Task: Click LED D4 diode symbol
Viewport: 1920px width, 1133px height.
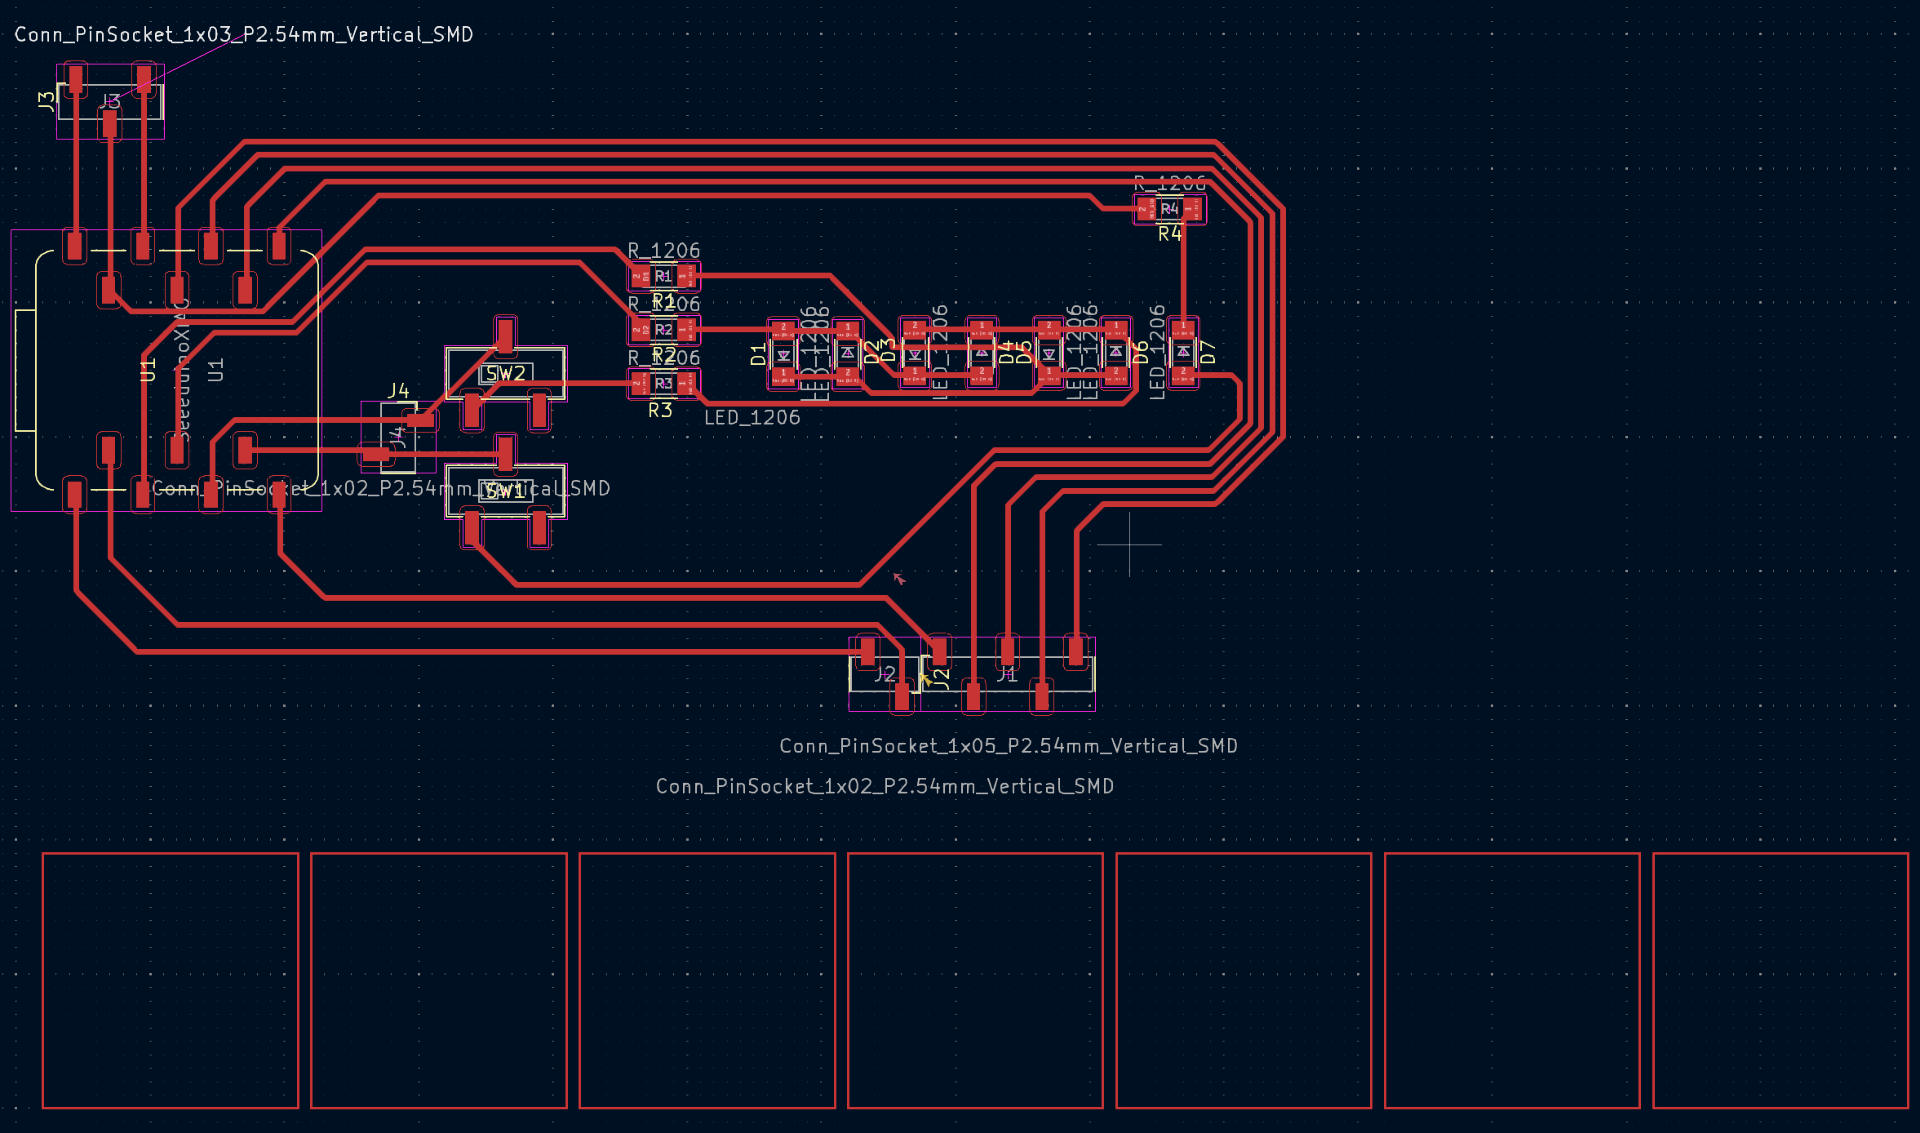Action: pyautogui.click(x=981, y=353)
